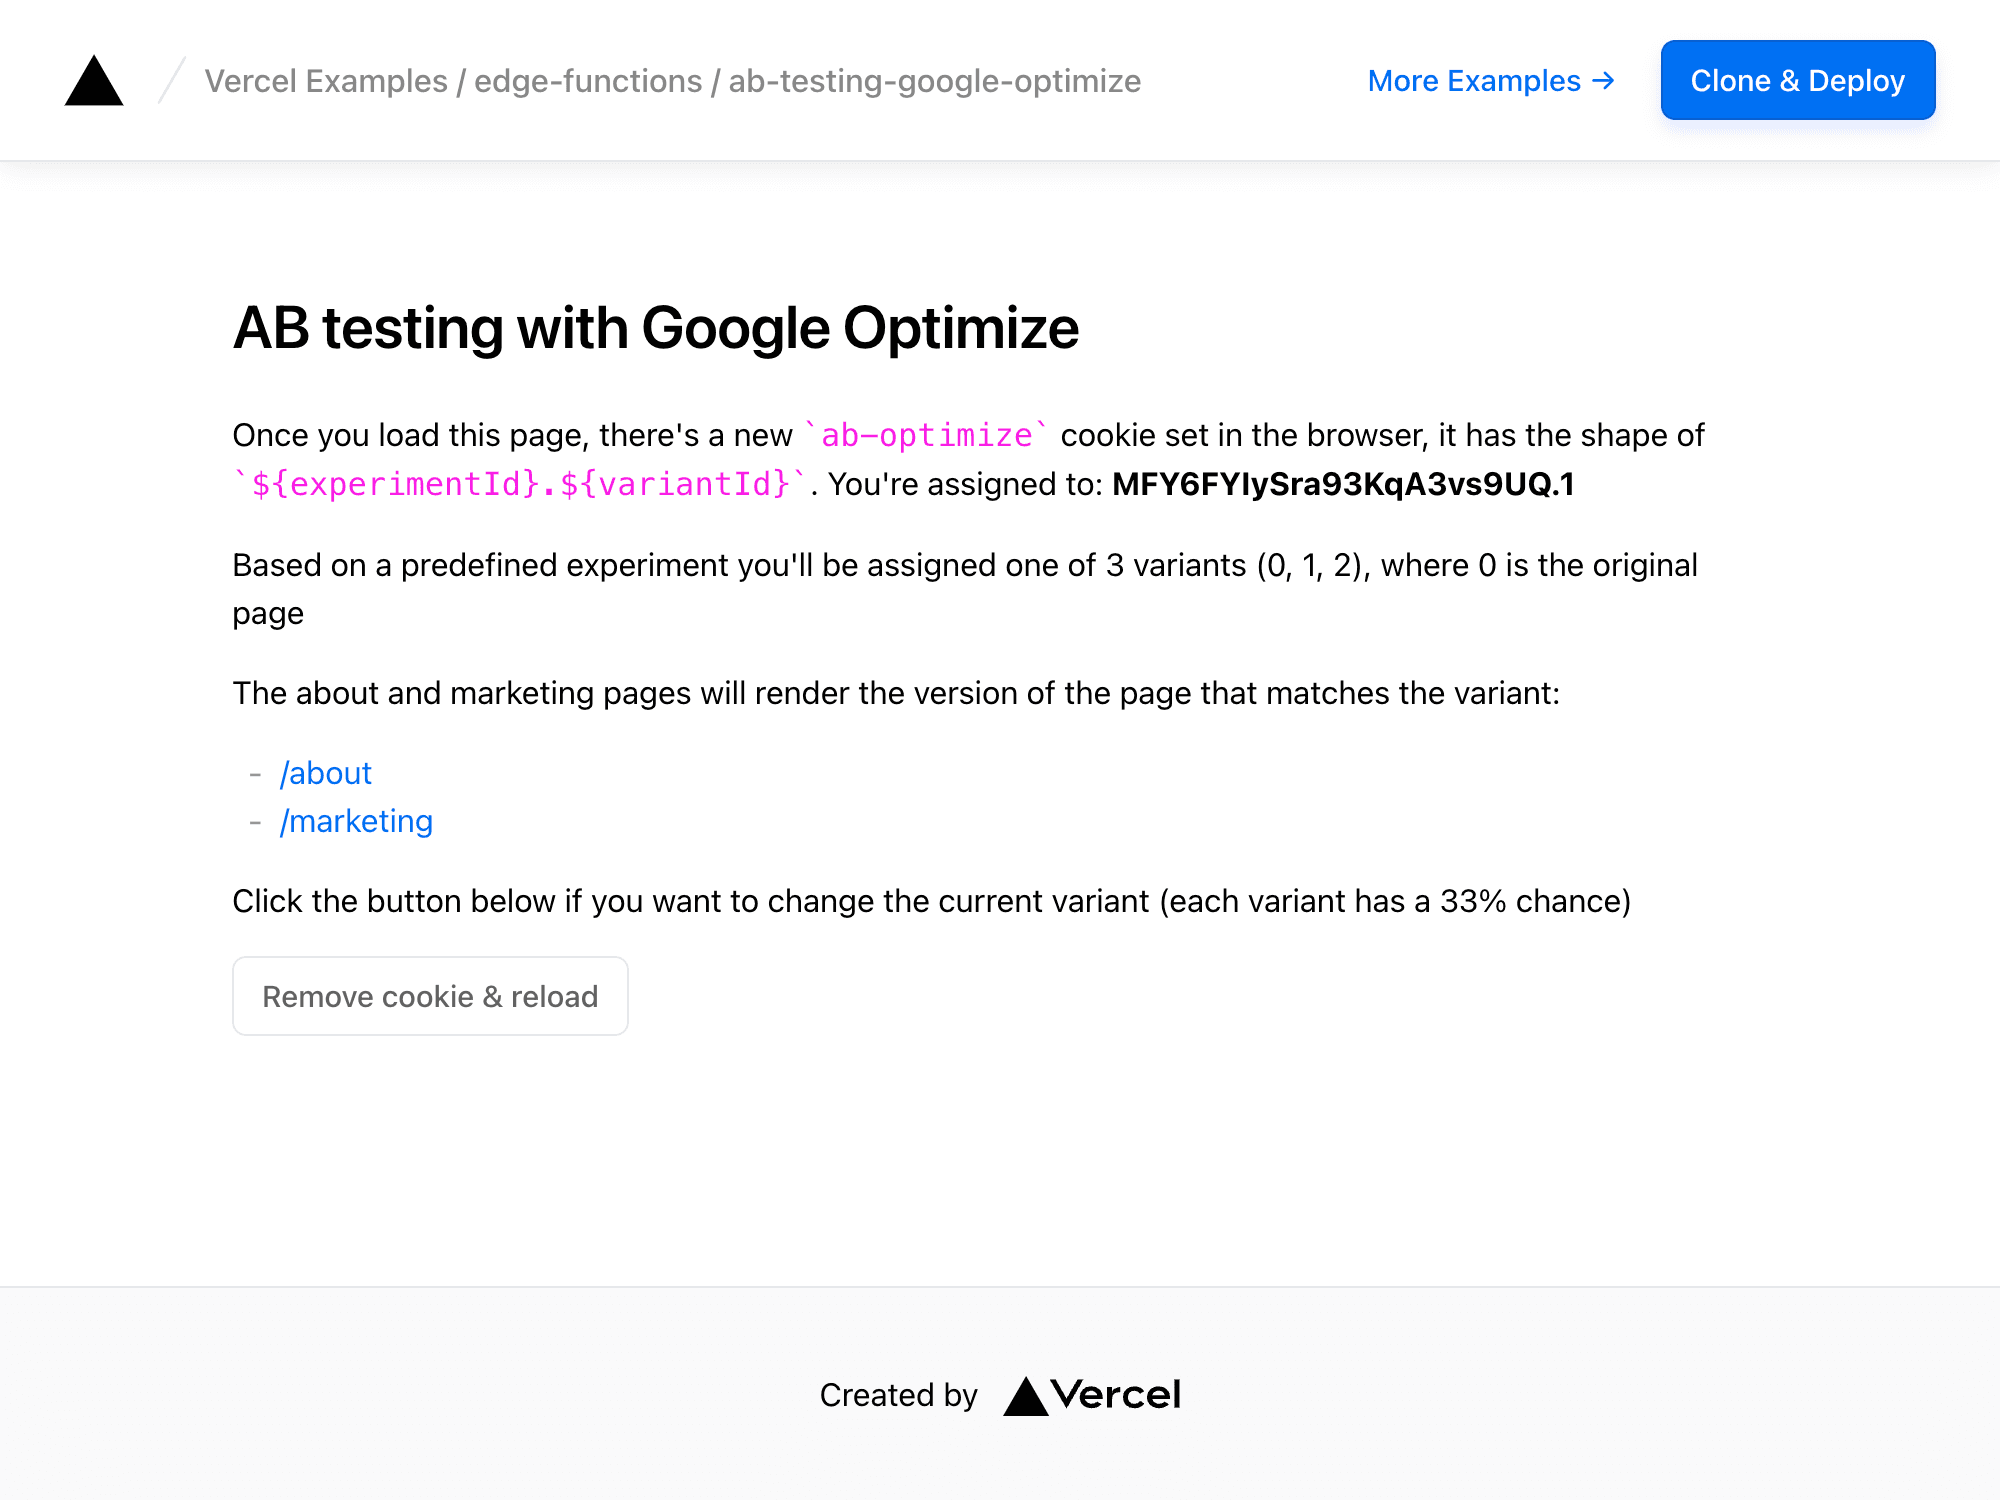The height and width of the screenshot is (1500, 2000).
Task: Click the experimentId.variantId code snippet
Action: pos(520,484)
